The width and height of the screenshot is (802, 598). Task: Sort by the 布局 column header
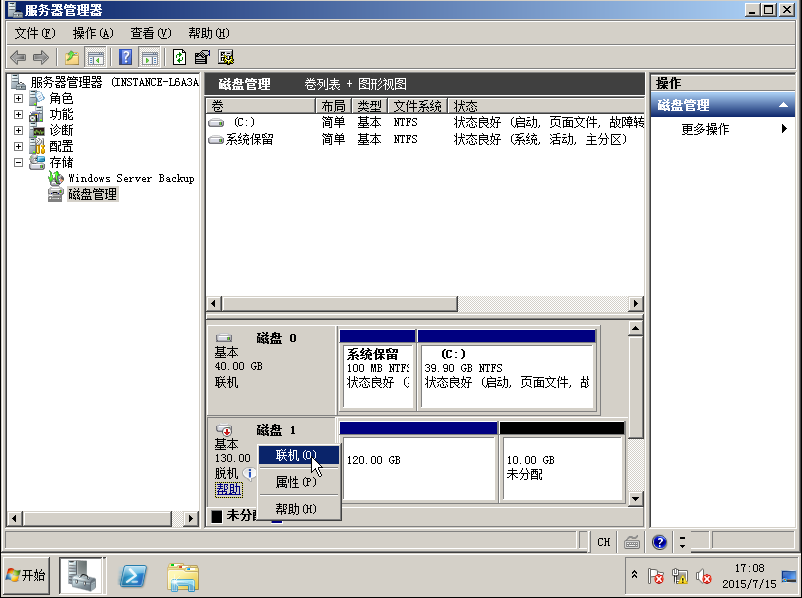pyautogui.click(x=333, y=106)
